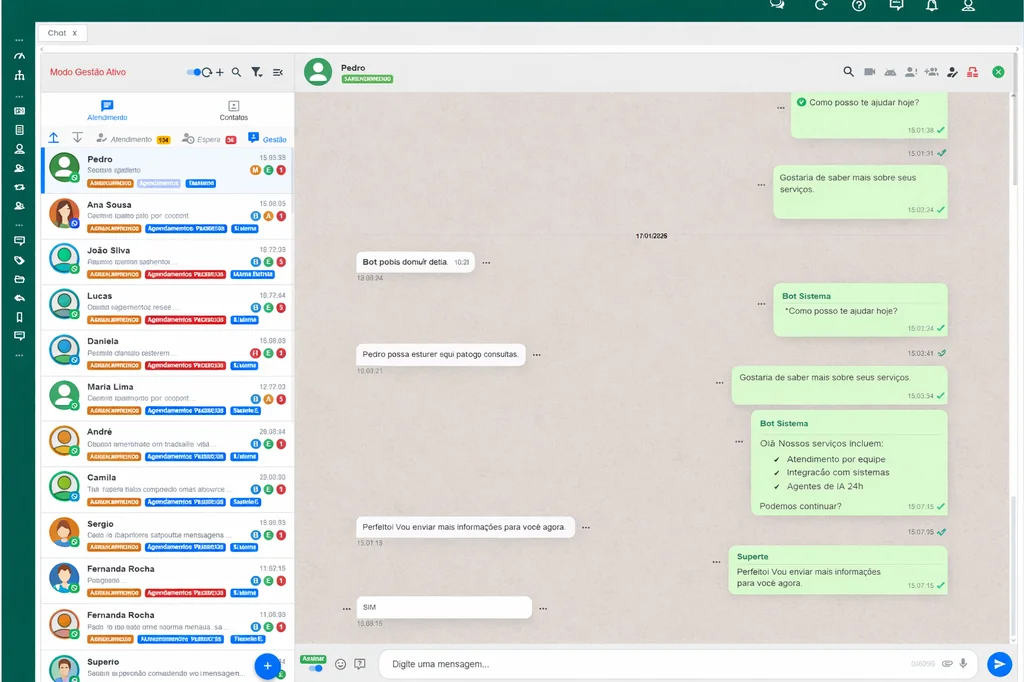The height and width of the screenshot is (682, 1024).
Task: Attach a file with the paperclip icon
Action: [947, 664]
